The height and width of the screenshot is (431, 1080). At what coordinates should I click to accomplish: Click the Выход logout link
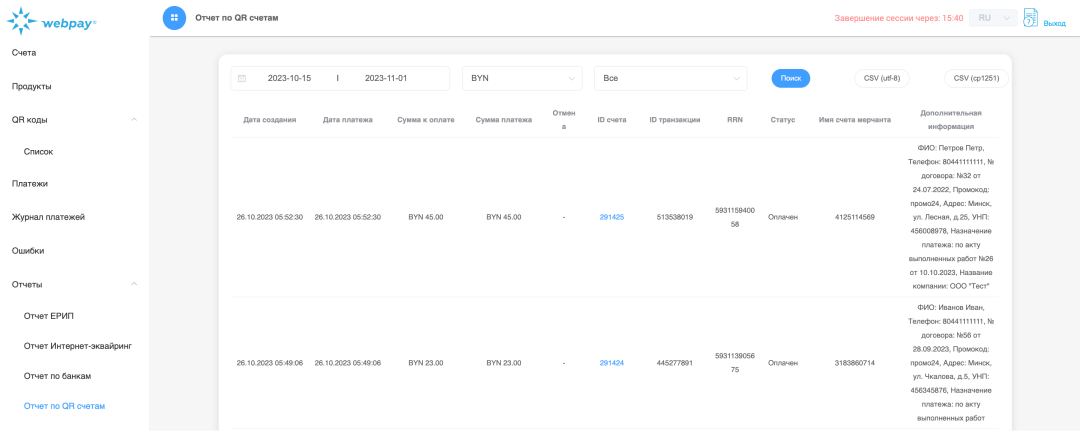pyautogui.click(x=1054, y=23)
